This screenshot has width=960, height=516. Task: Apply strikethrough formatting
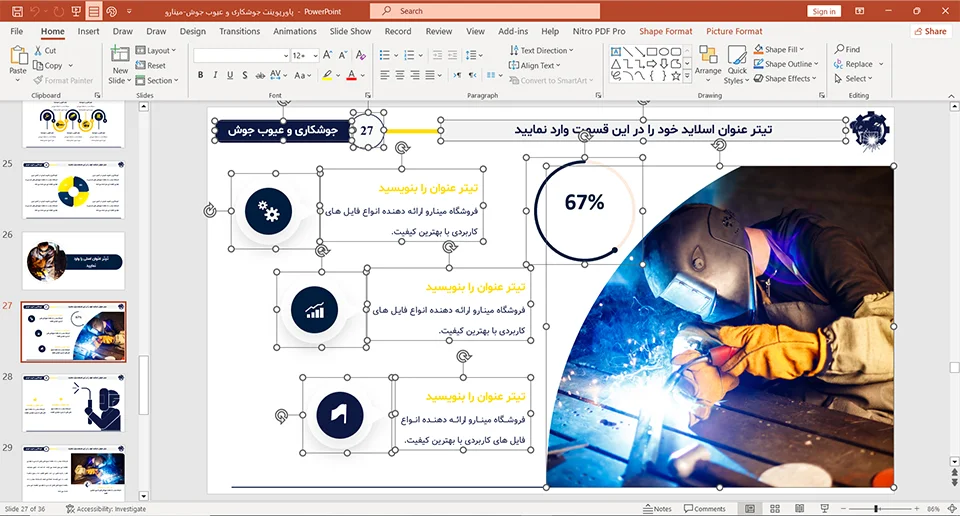point(260,75)
